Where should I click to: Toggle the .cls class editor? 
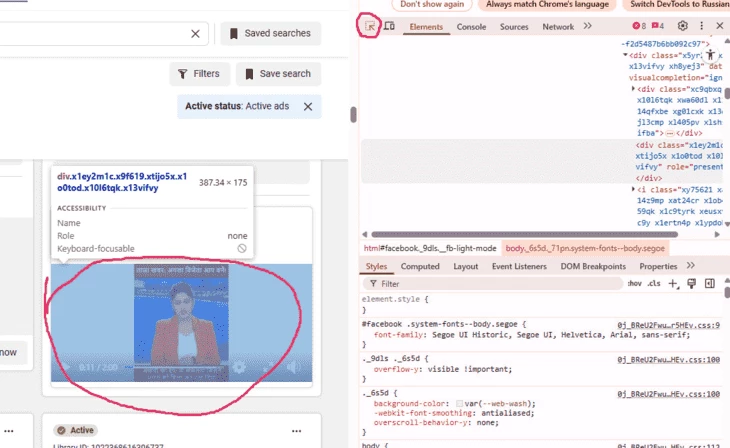click(654, 284)
